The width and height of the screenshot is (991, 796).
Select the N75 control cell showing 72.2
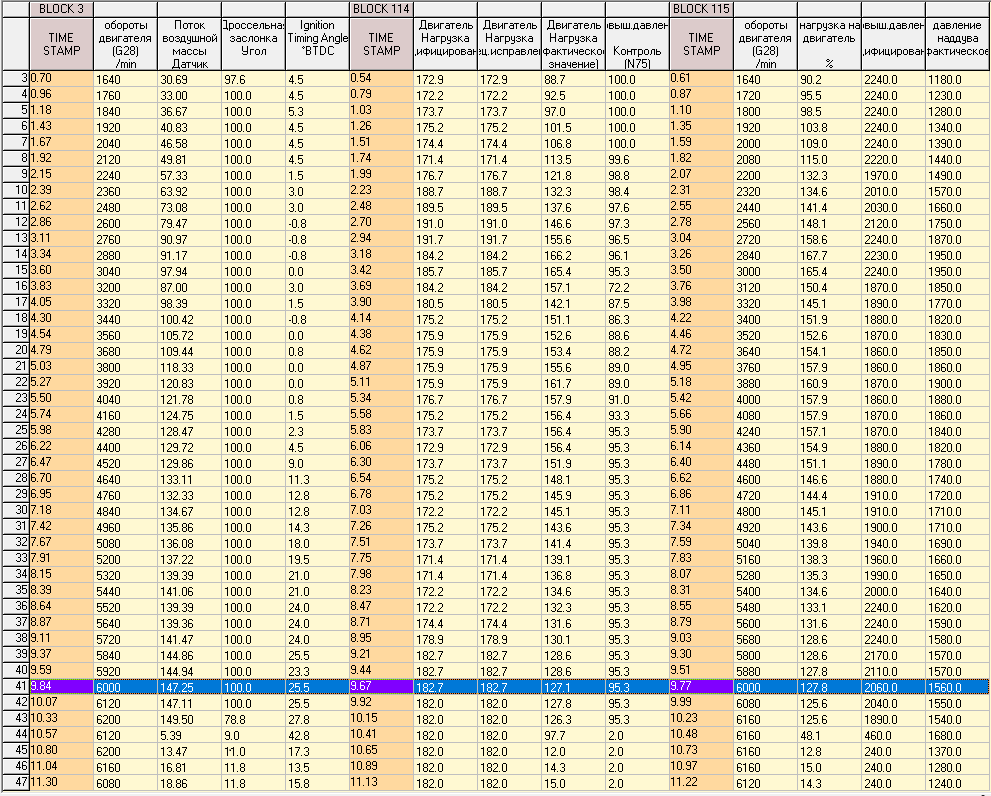[x=637, y=286]
